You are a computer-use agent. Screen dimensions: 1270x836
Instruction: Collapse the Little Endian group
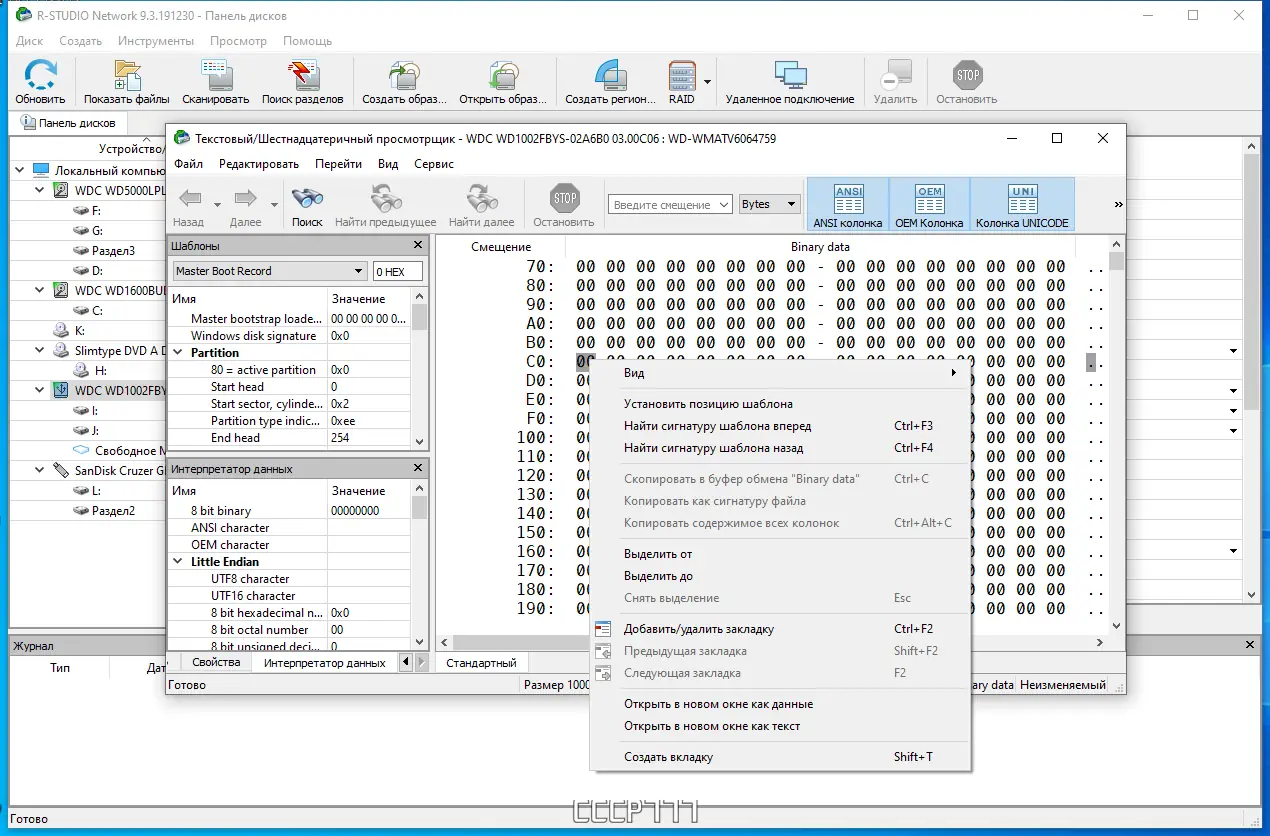pos(178,562)
